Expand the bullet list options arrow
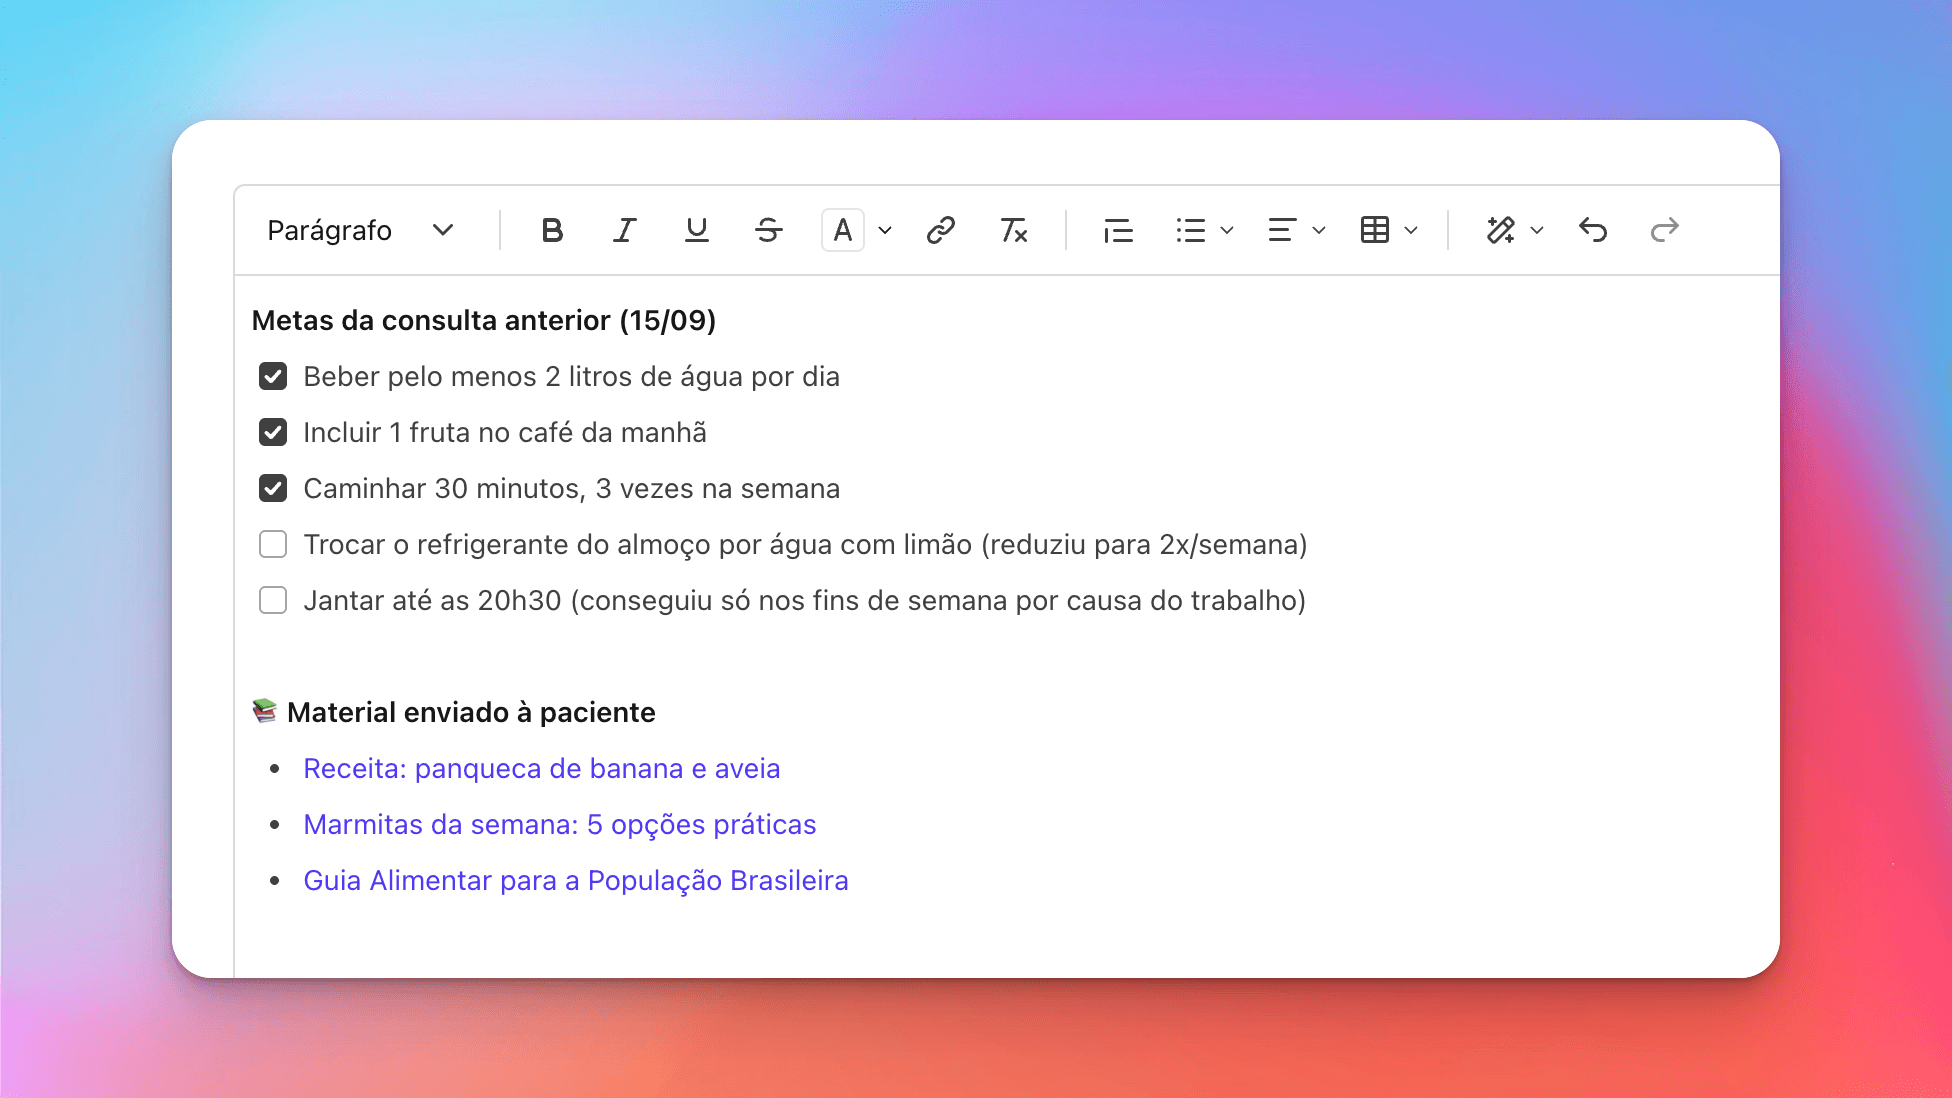The image size is (1952, 1098). 1227,231
